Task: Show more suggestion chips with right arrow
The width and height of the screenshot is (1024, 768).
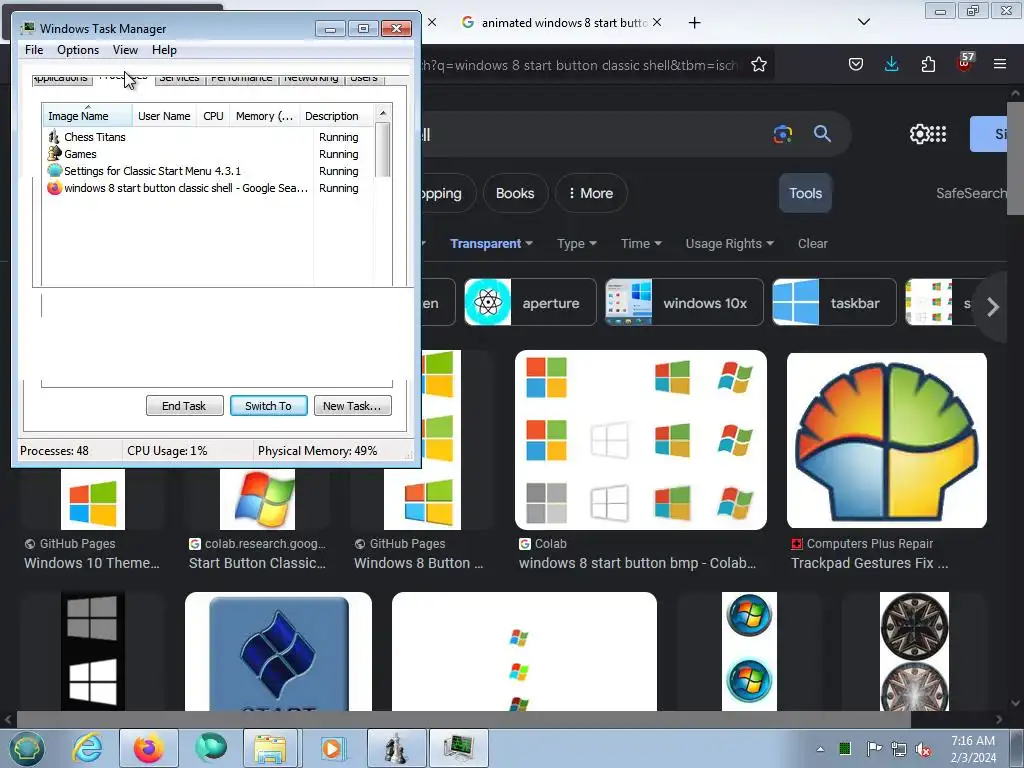Action: click(993, 306)
